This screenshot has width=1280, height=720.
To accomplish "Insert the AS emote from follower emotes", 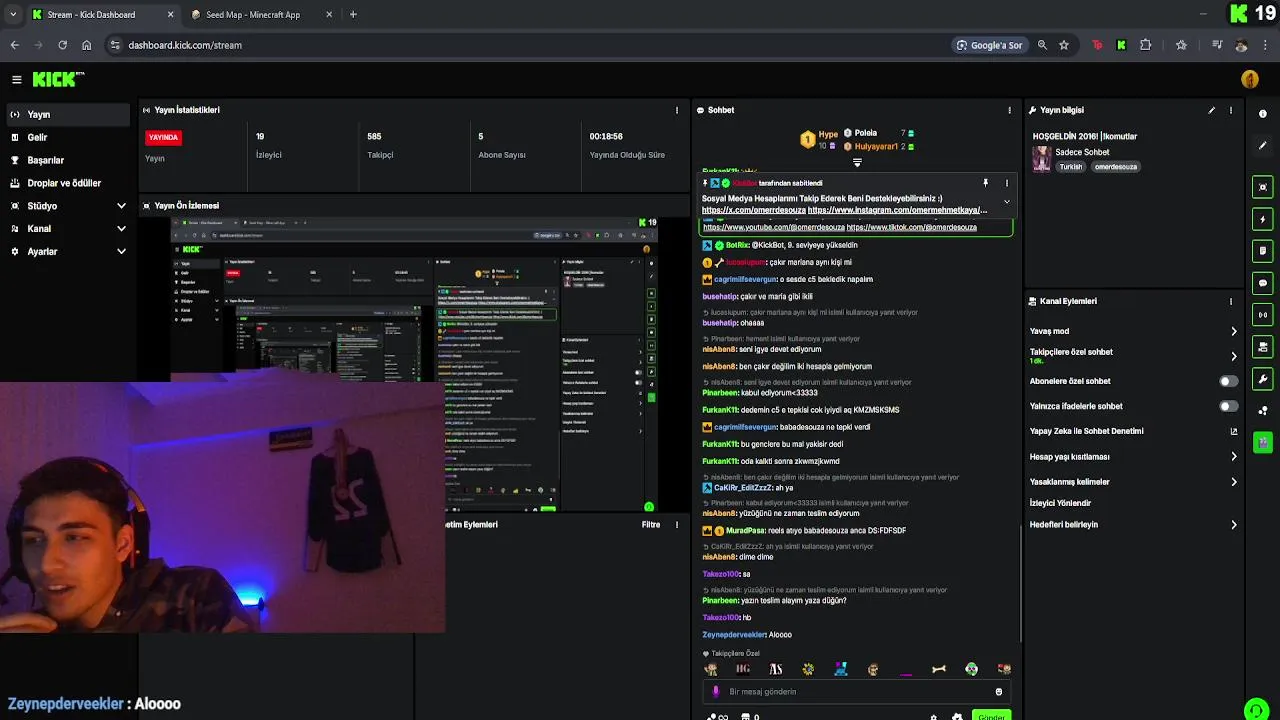I will coord(776,669).
